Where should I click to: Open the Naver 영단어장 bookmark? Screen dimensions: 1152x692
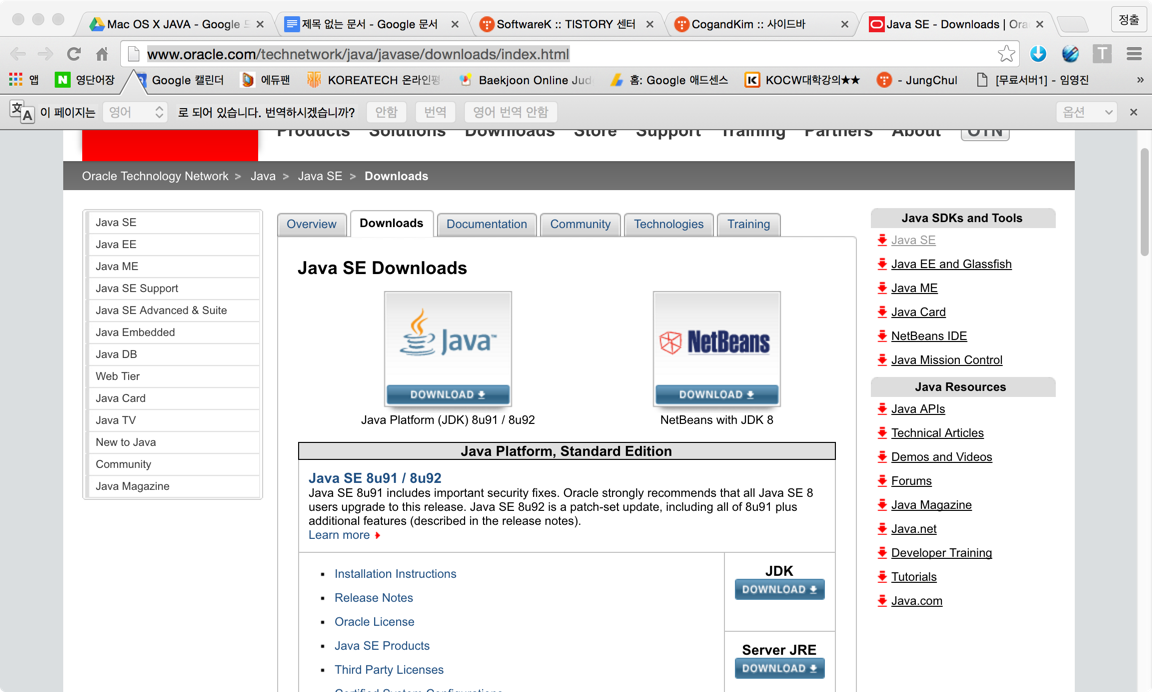pyautogui.click(x=85, y=79)
